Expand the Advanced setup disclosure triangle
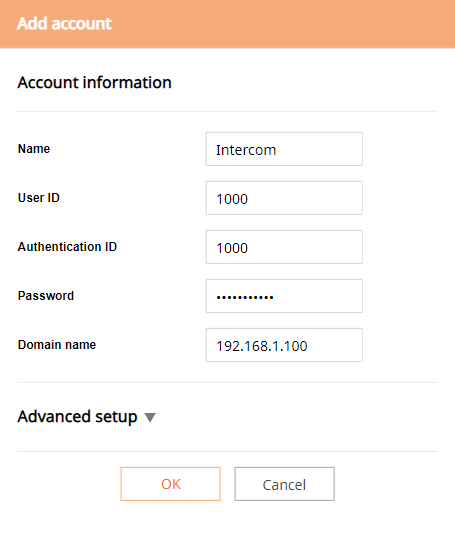Screen dimensions: 455x534 click(150, 417)
